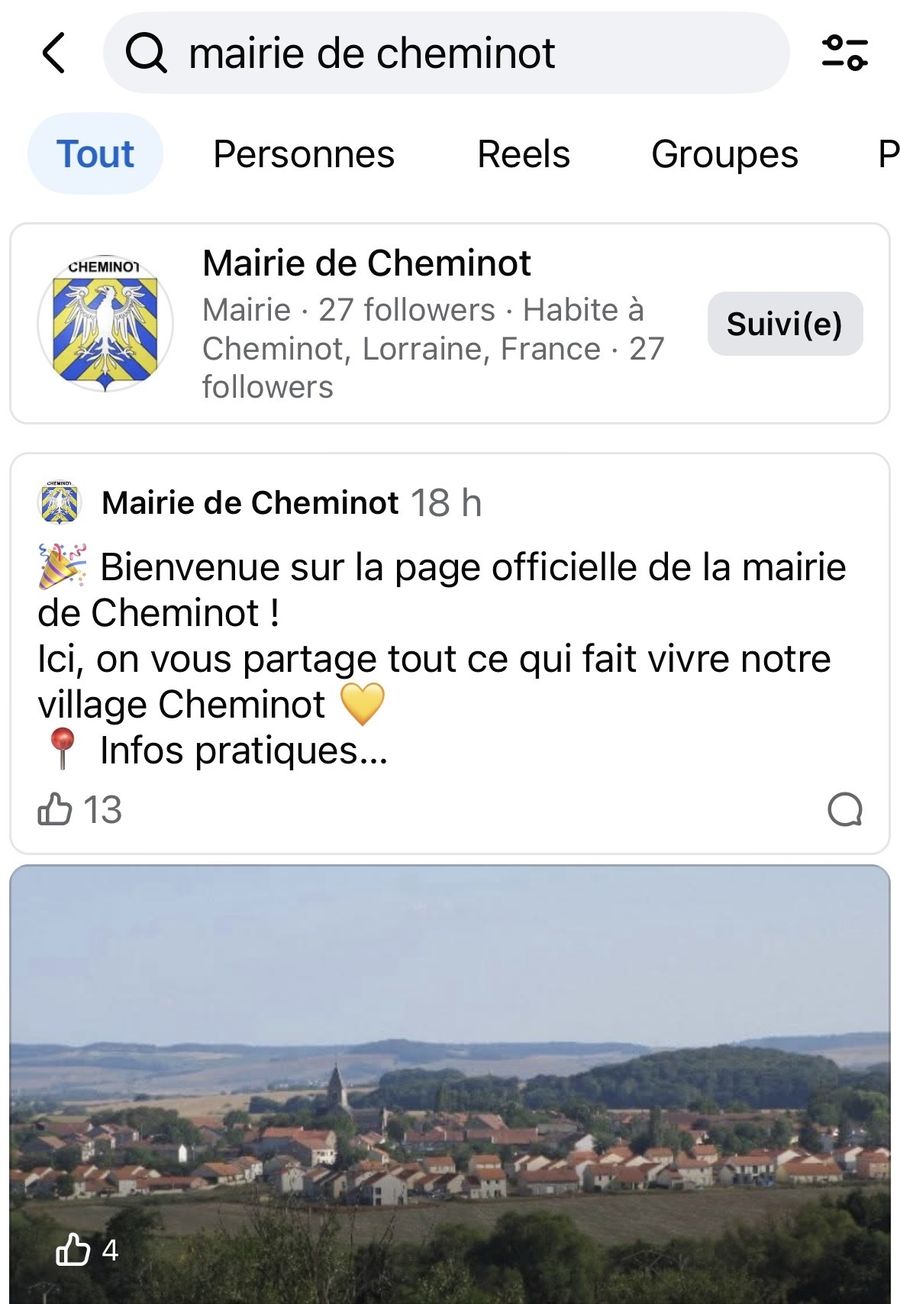Tap the '18 h' post timestamp
Viewport: 900px width, 1304px height.
[446, 503]
